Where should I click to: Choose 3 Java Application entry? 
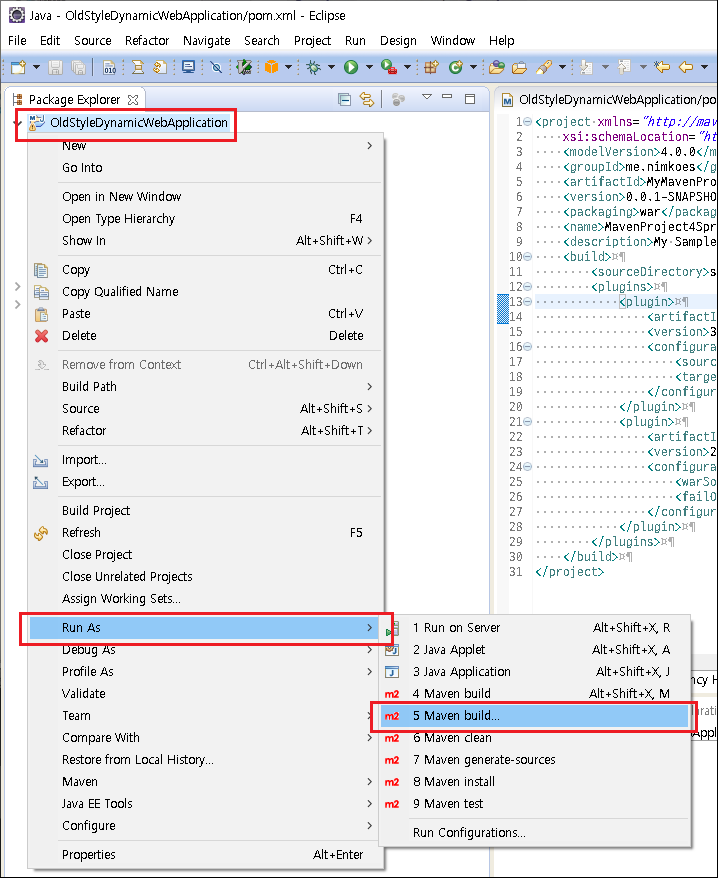coord(534,672)
